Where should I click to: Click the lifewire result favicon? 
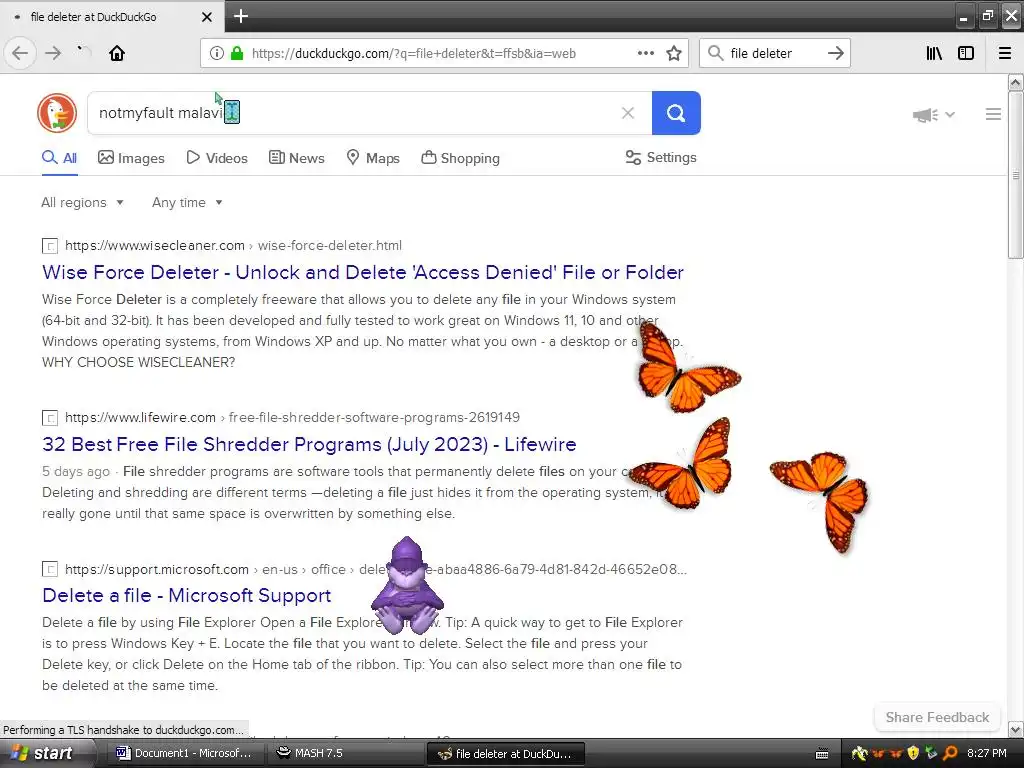click(x=50, y=418)
